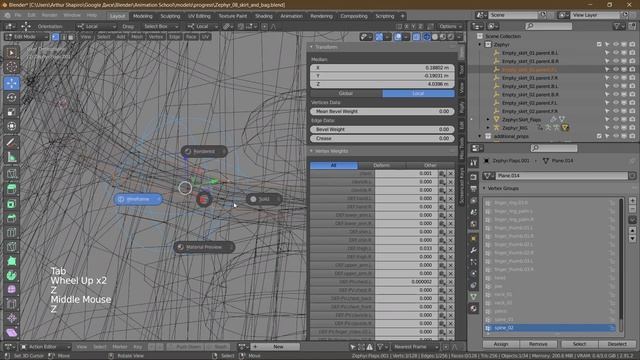
Task: Choose Rendered in the shading pie menu
Action: click(x=204, y=151)
